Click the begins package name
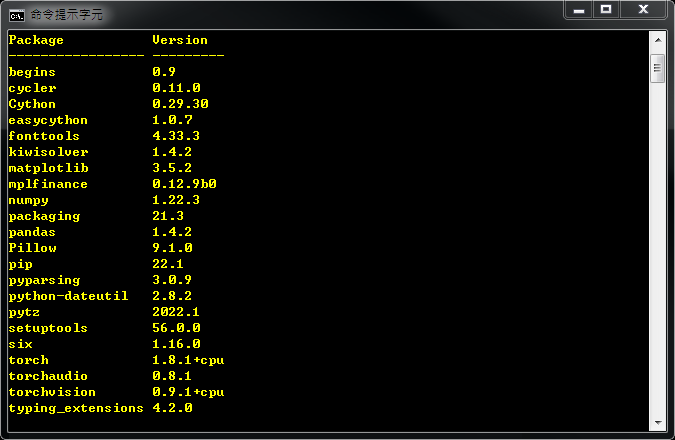 point(32,72)
